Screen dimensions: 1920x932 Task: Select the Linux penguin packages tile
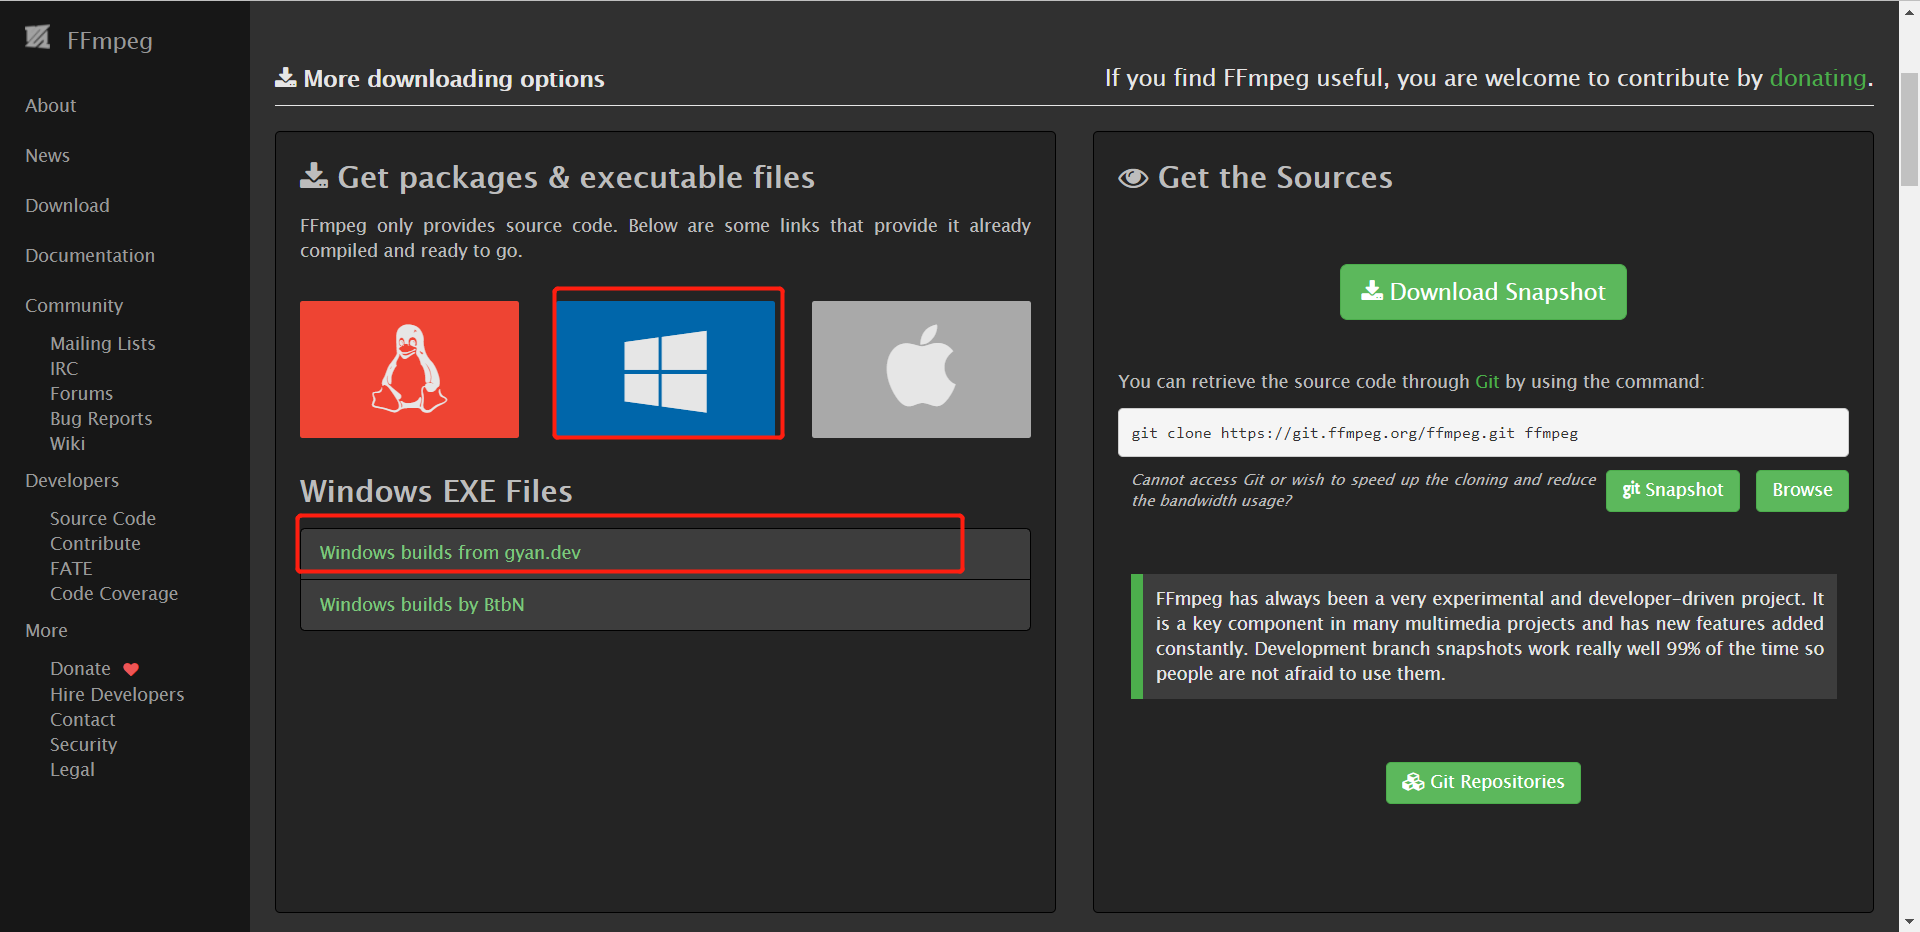[409, 369]
